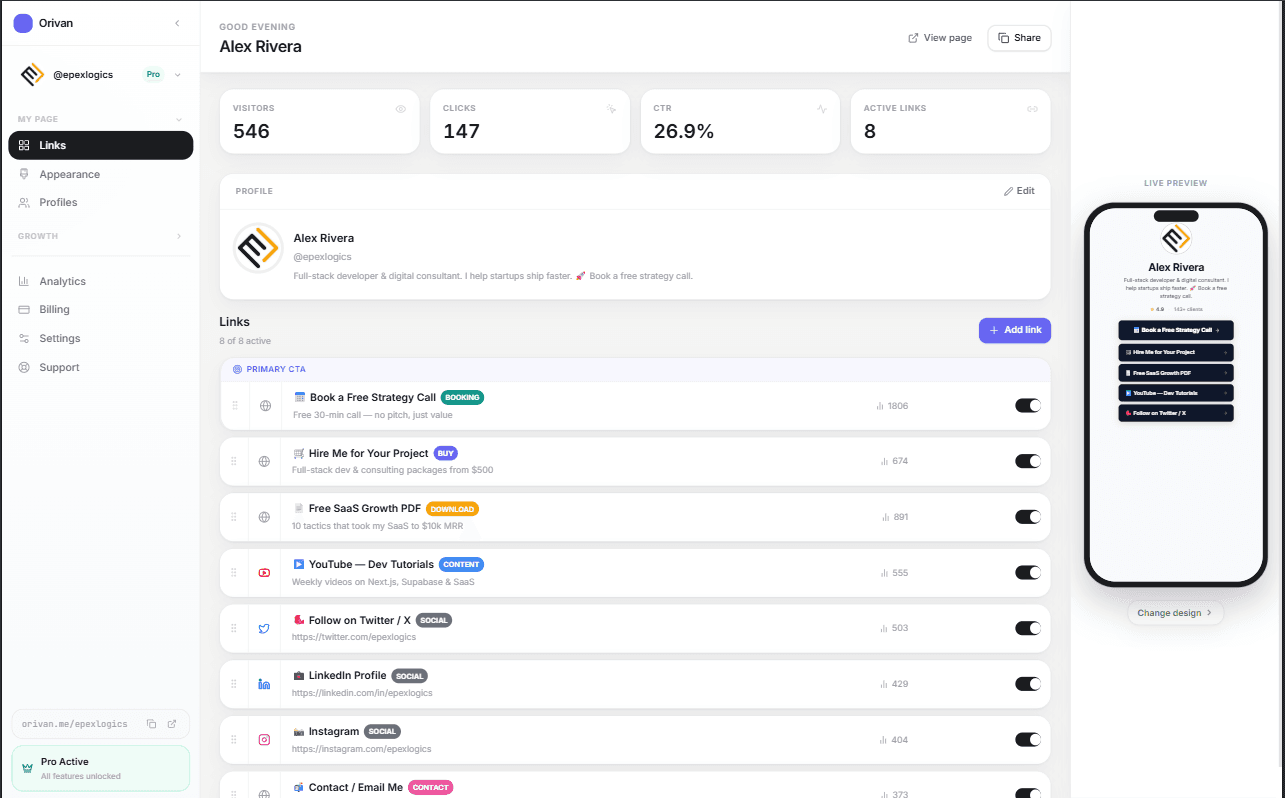Image resolution: width=1285 pixels, height=798 pixels.
Task: Click Hire Me for Your Project in preview
Action: pyautogui.click(x=1176, y=352)
